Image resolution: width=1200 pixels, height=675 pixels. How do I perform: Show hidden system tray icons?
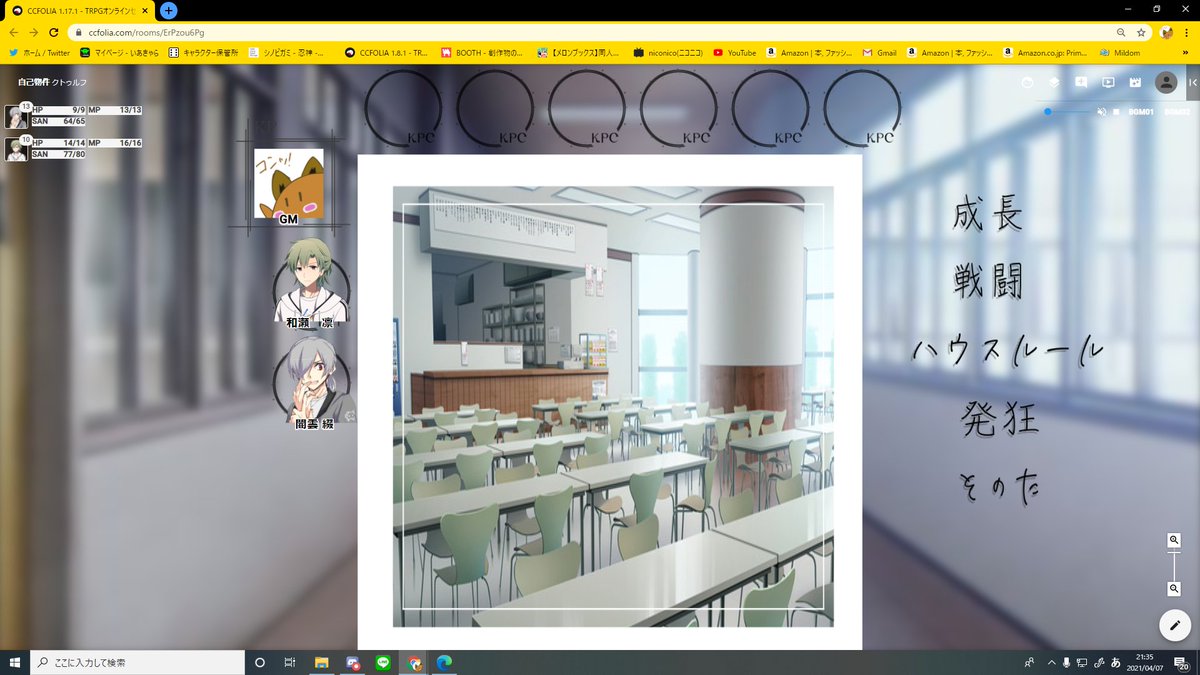(x=1050, y=662)
